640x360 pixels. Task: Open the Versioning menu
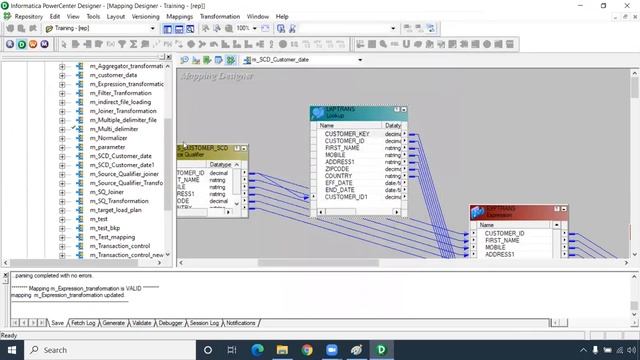click(145, 16)
